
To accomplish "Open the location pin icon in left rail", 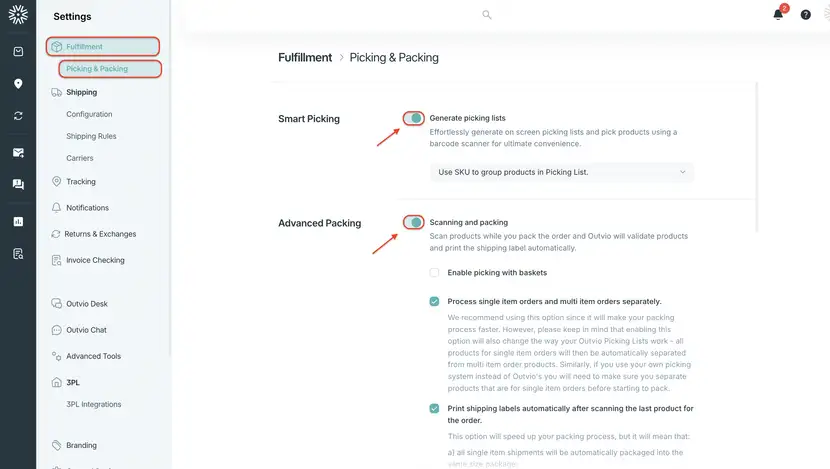I will coord(18,84).
